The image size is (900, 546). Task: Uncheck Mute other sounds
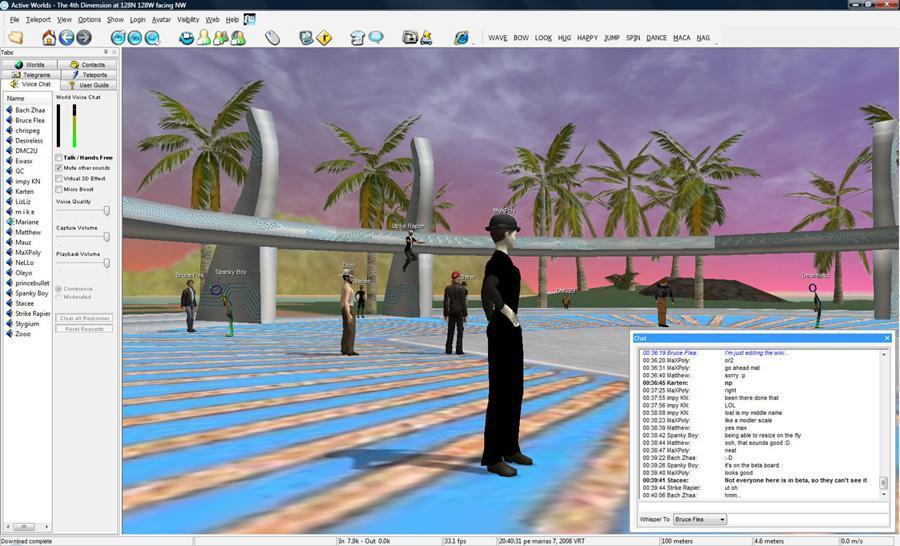tap(59, 168)
